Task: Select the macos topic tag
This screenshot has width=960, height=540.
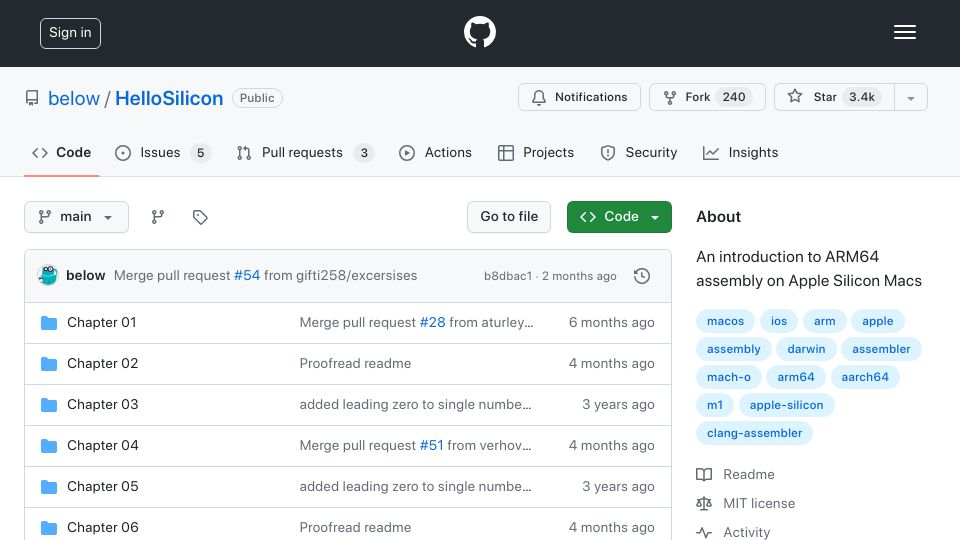Action: coord(725,321)
